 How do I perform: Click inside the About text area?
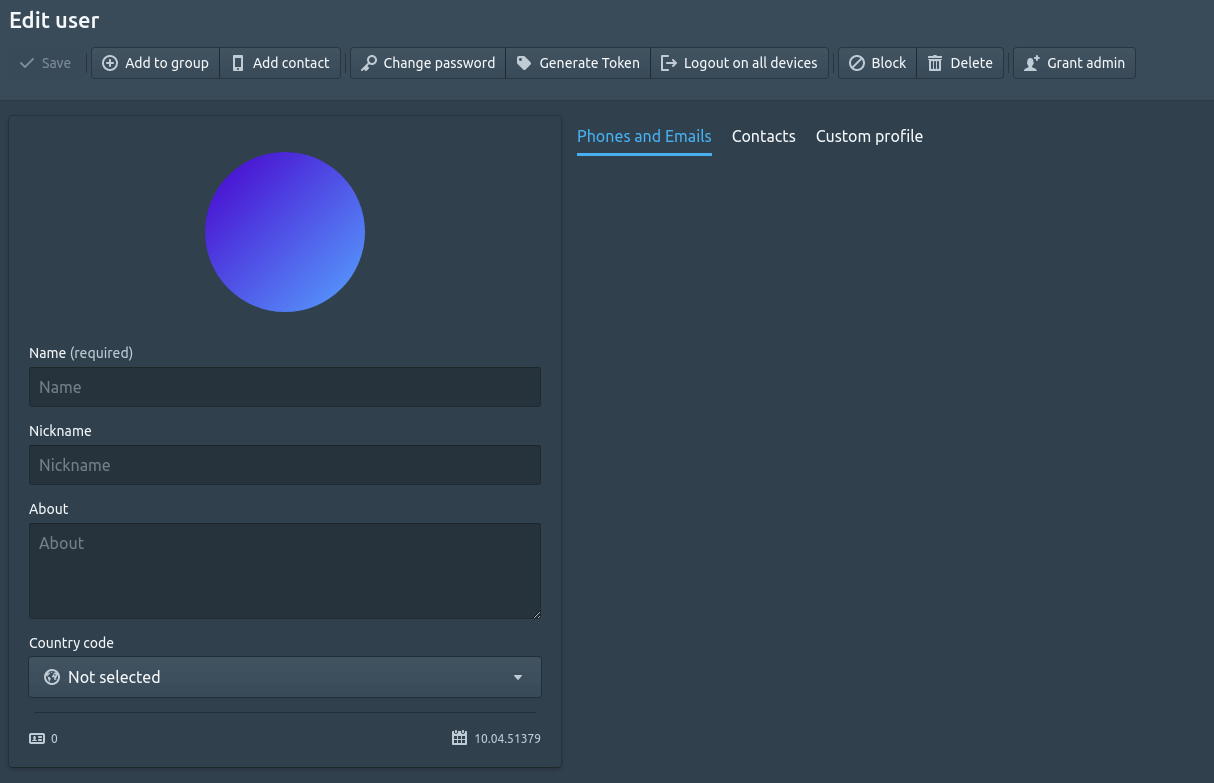[x=285, y=571]
